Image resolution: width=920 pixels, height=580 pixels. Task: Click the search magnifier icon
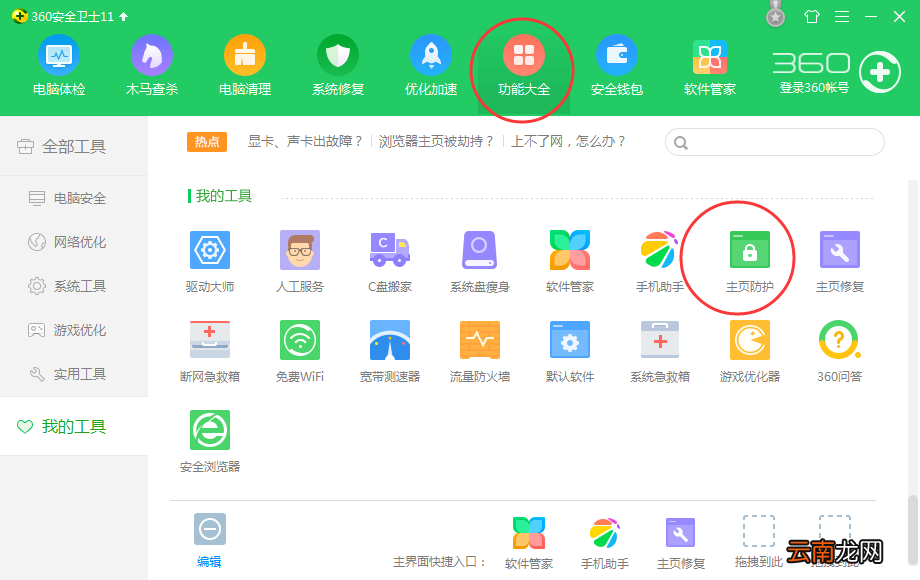tap(681, 143)
